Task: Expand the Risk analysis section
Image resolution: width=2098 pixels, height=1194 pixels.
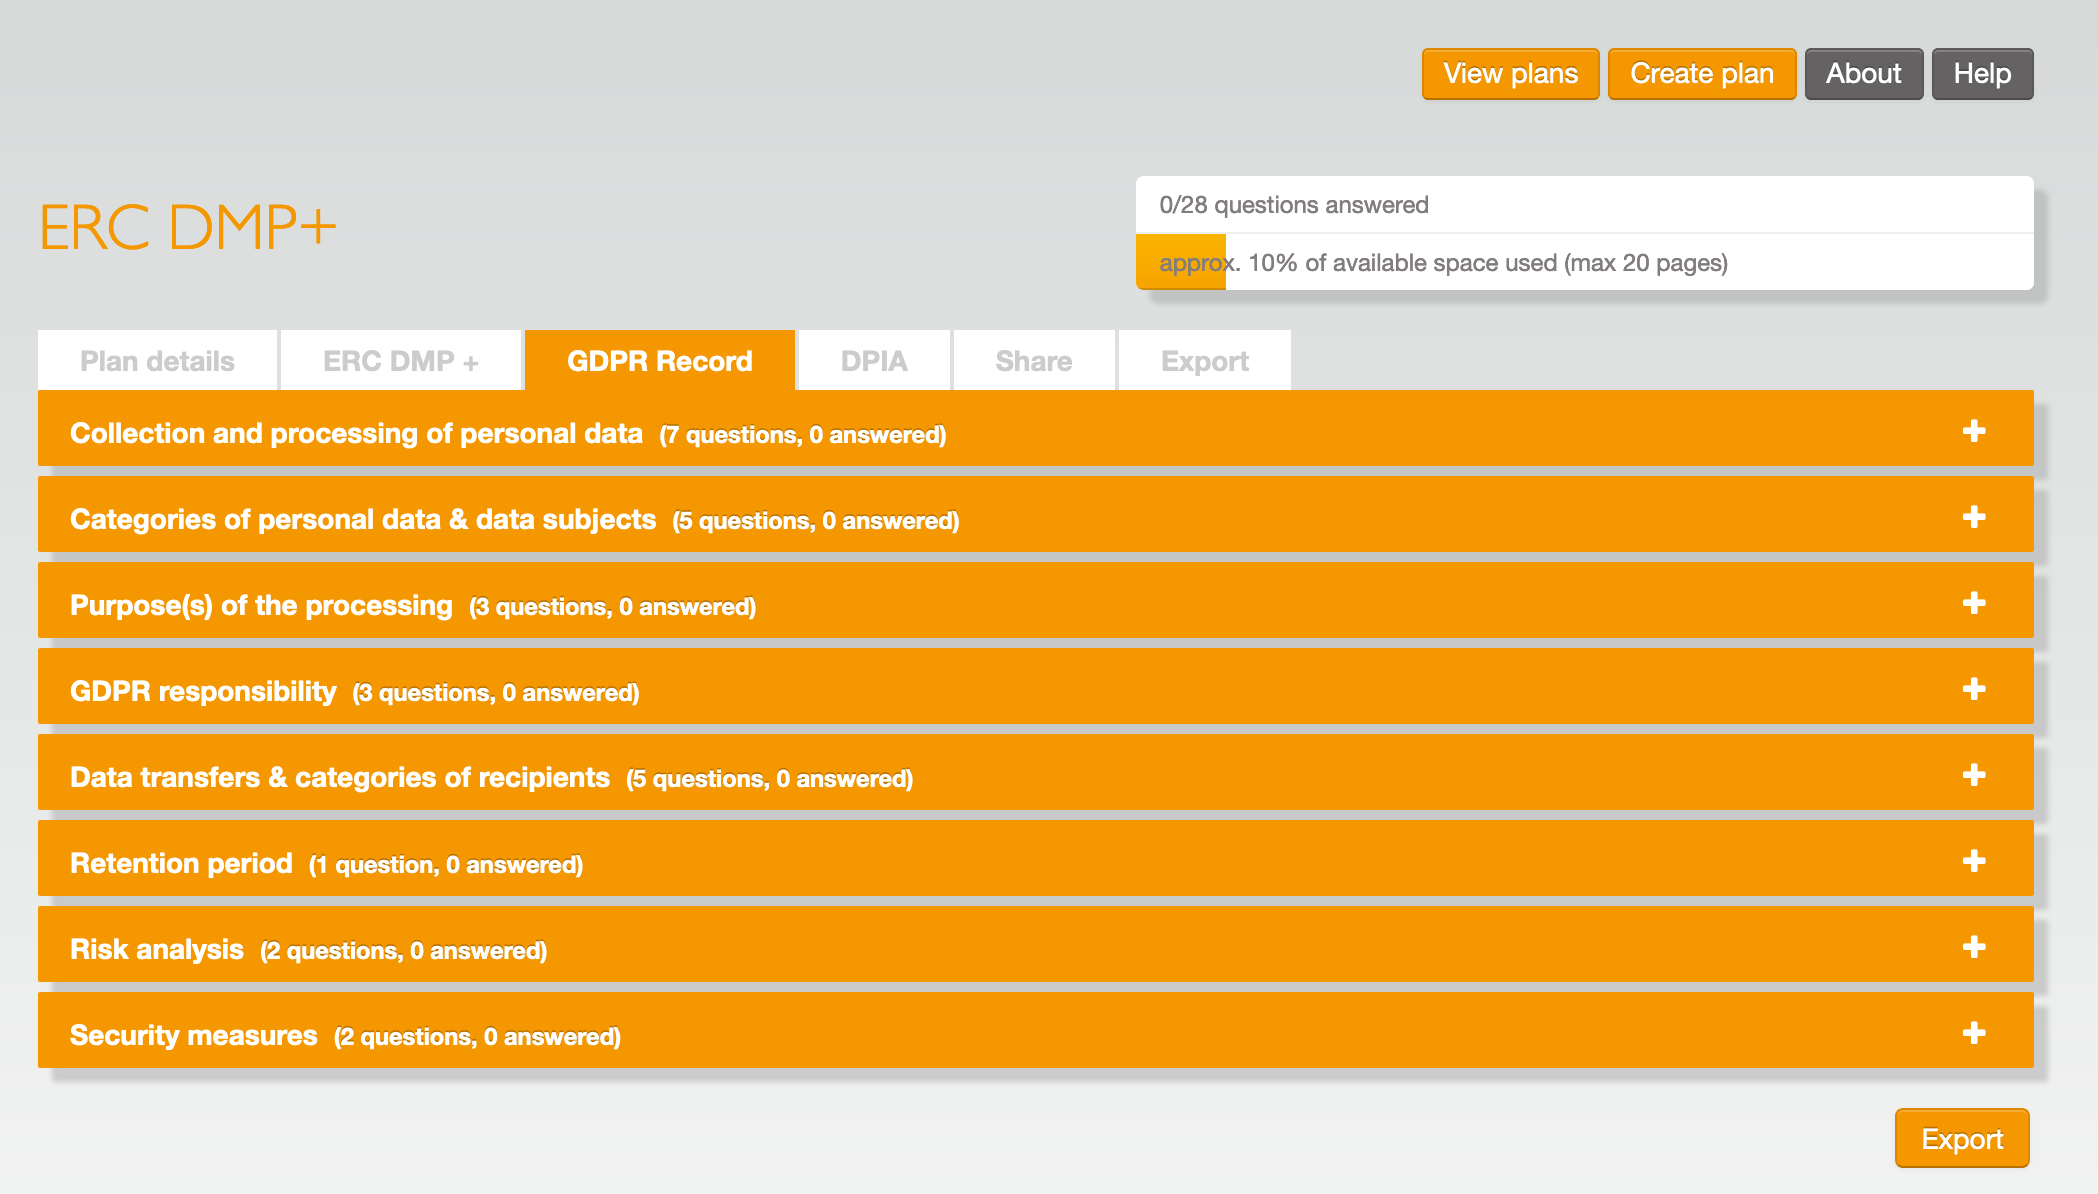Action: [x=1036, y=944]
